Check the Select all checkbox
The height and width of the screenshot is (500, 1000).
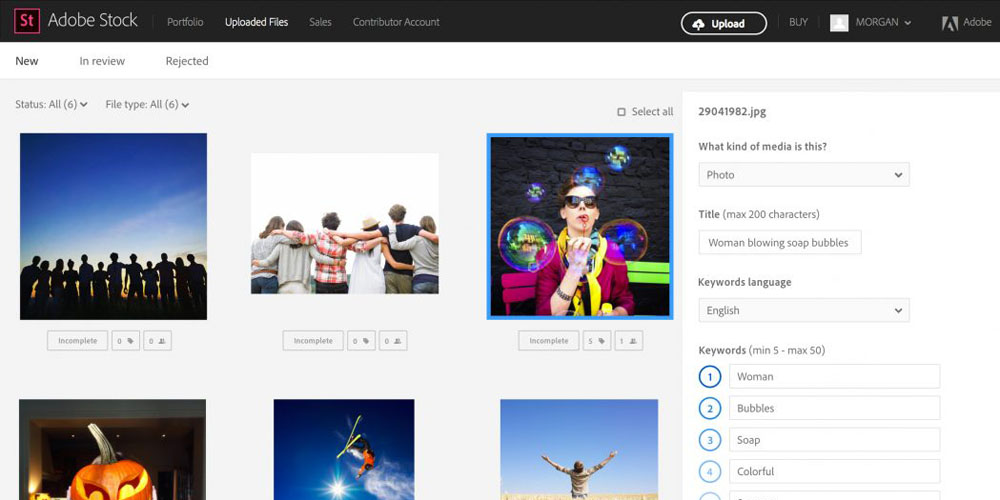pos(622,112)
